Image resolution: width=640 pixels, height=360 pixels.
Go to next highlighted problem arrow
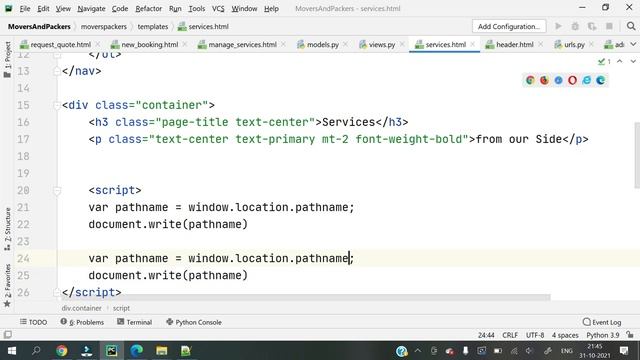[x=633, y=61]
